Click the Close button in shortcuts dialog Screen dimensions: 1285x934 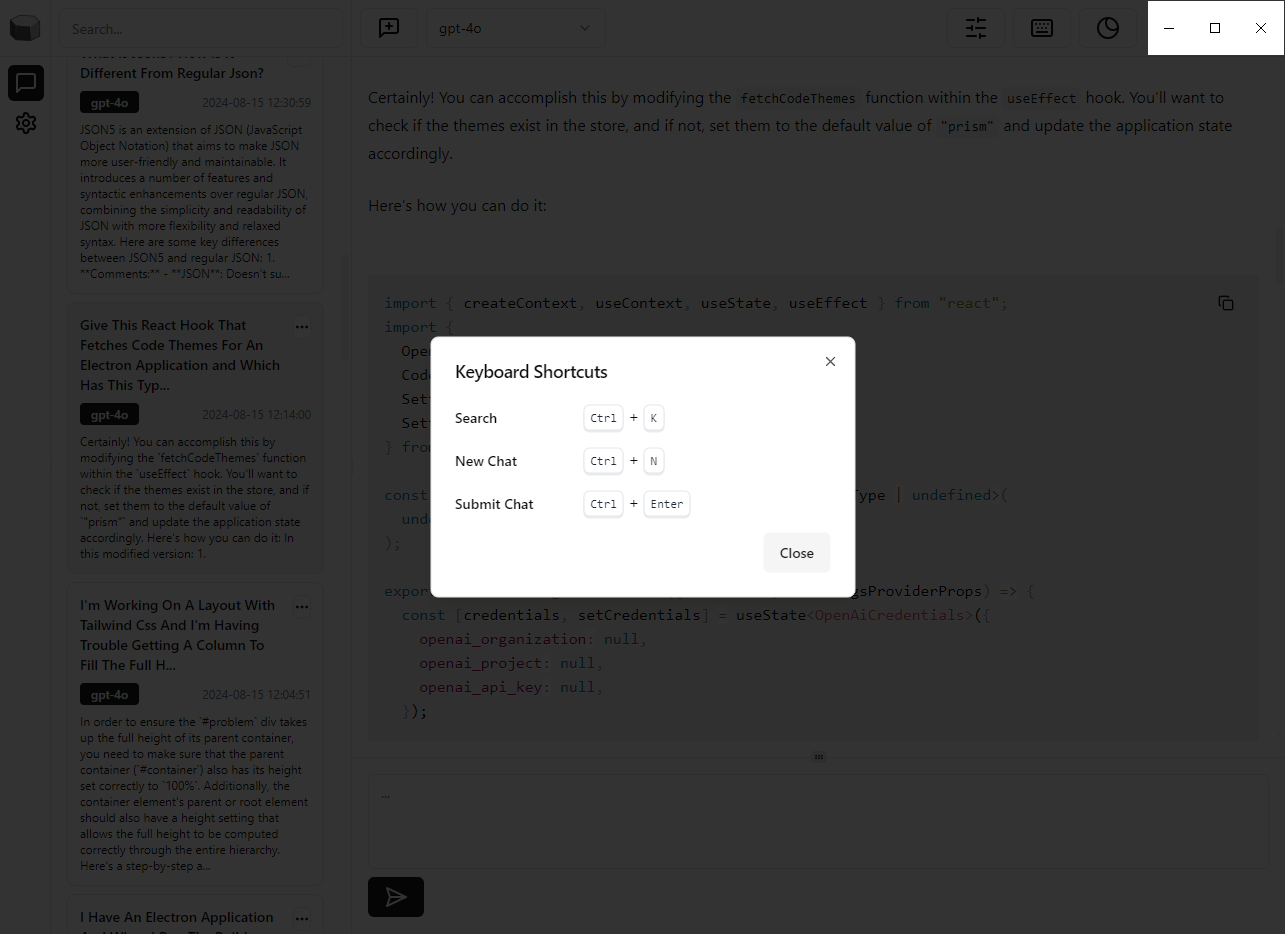[796, 553]
